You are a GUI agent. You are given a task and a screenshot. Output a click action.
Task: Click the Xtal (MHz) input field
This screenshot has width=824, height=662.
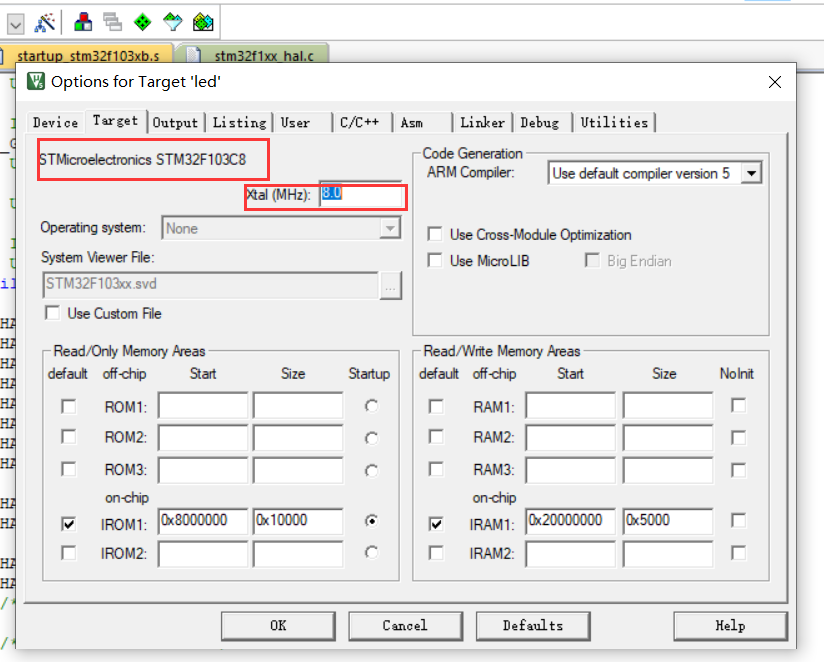[360, 194]
